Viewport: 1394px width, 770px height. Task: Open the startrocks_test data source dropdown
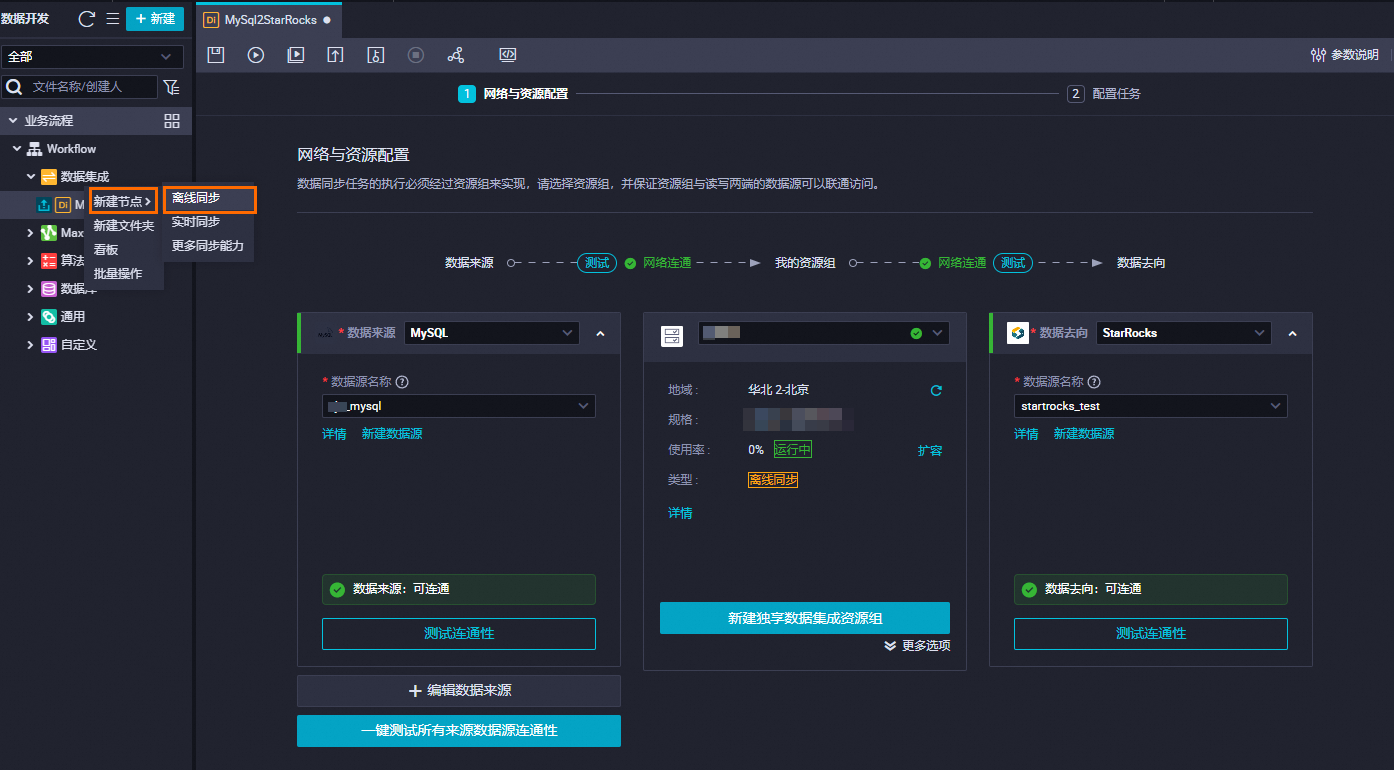[1151, 406]
